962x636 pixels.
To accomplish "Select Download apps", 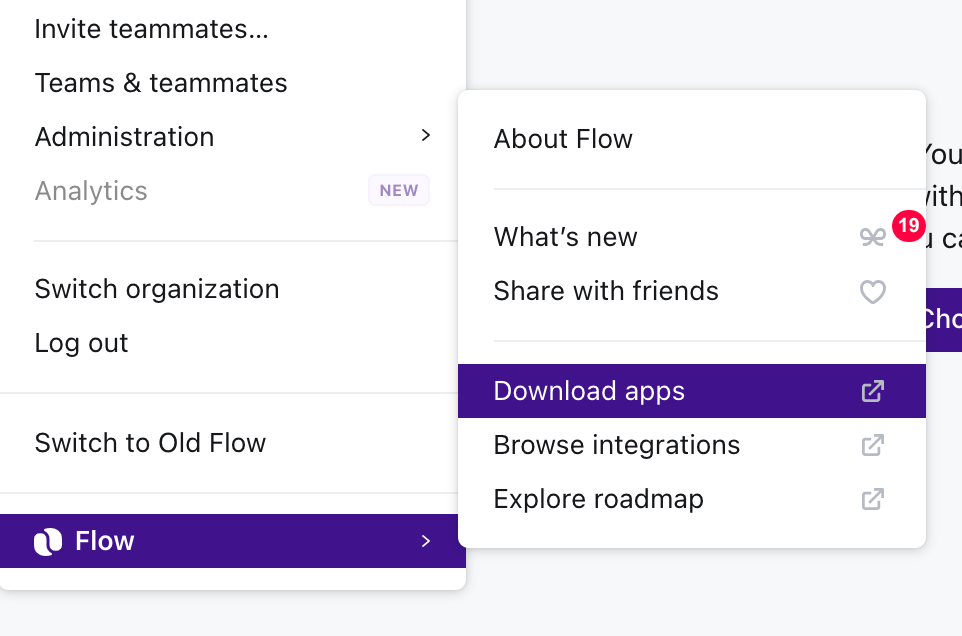I will click(x=691, y=391).
